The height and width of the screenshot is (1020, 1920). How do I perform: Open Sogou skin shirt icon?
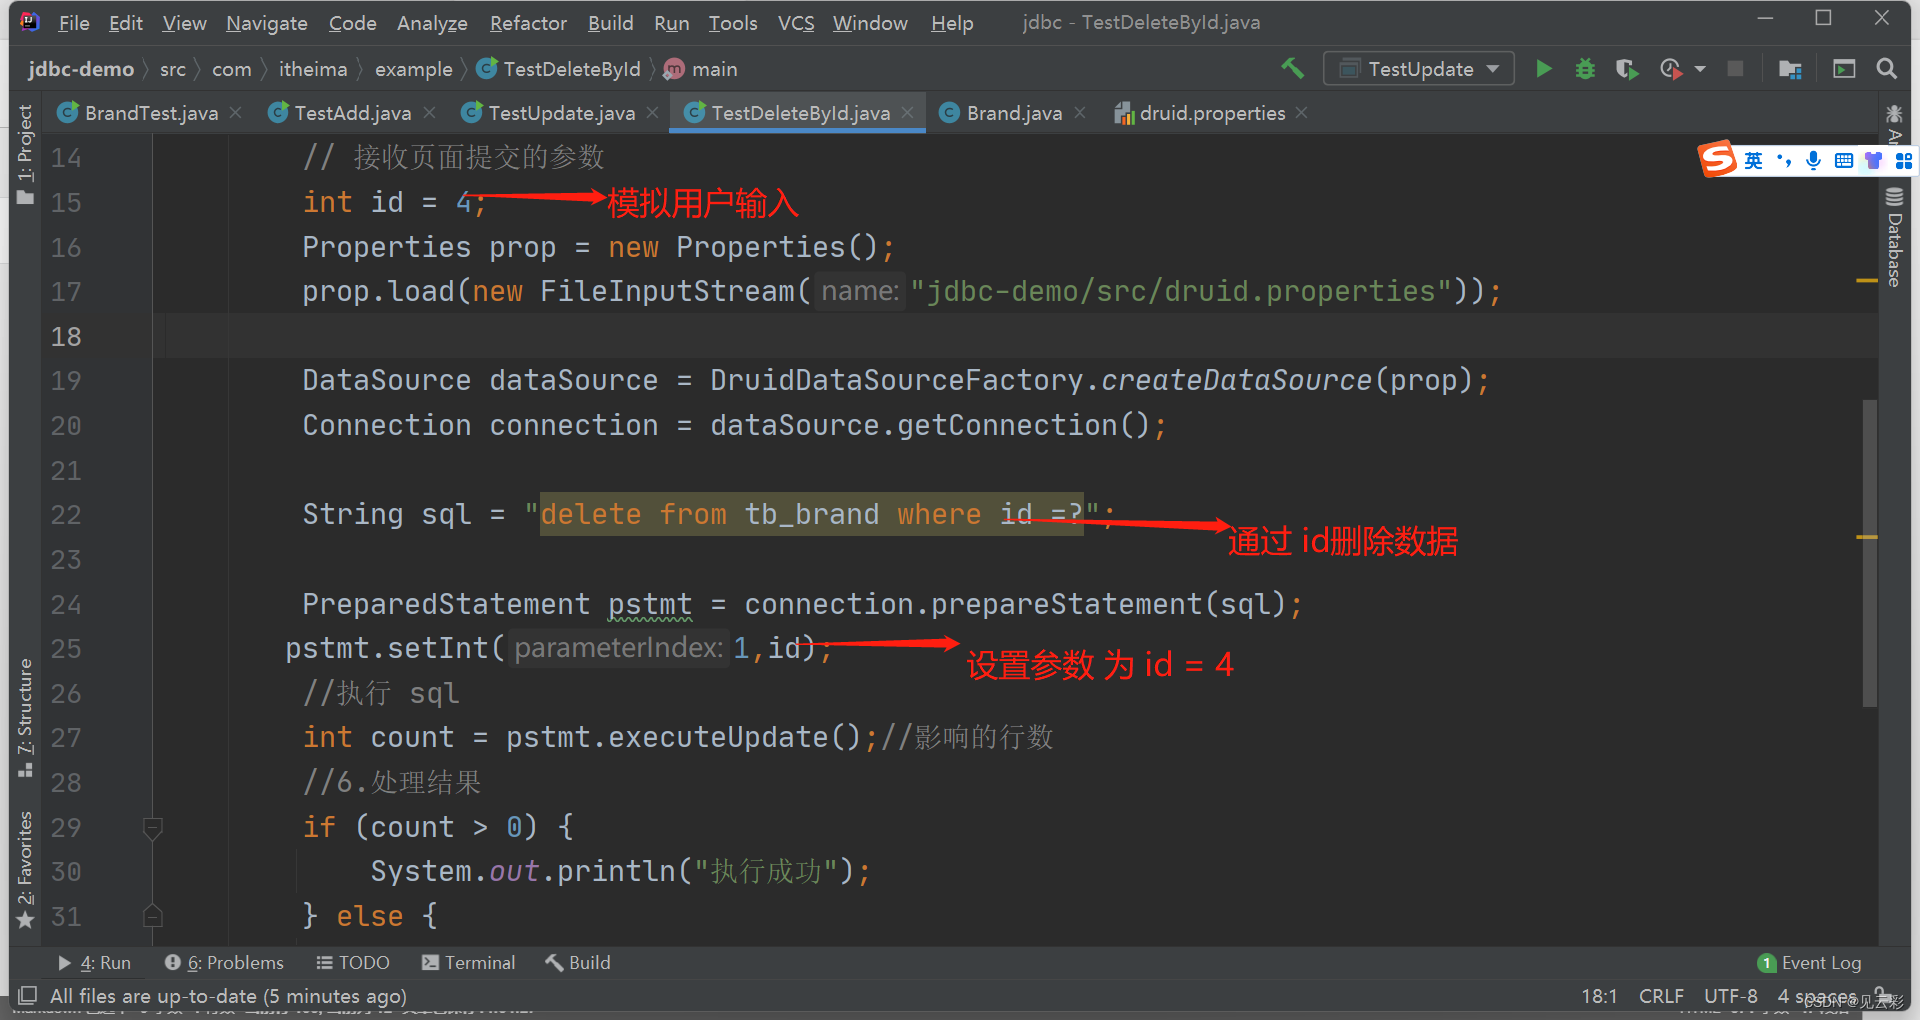(1874, 161)
